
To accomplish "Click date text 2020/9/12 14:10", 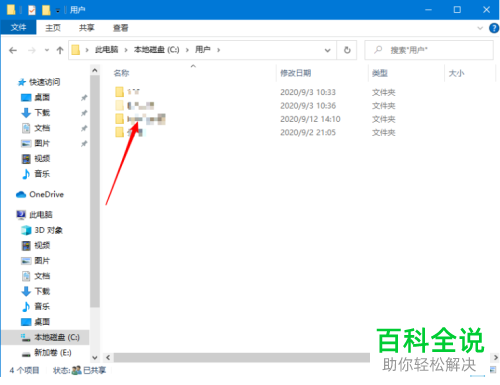I will (310, 119).
